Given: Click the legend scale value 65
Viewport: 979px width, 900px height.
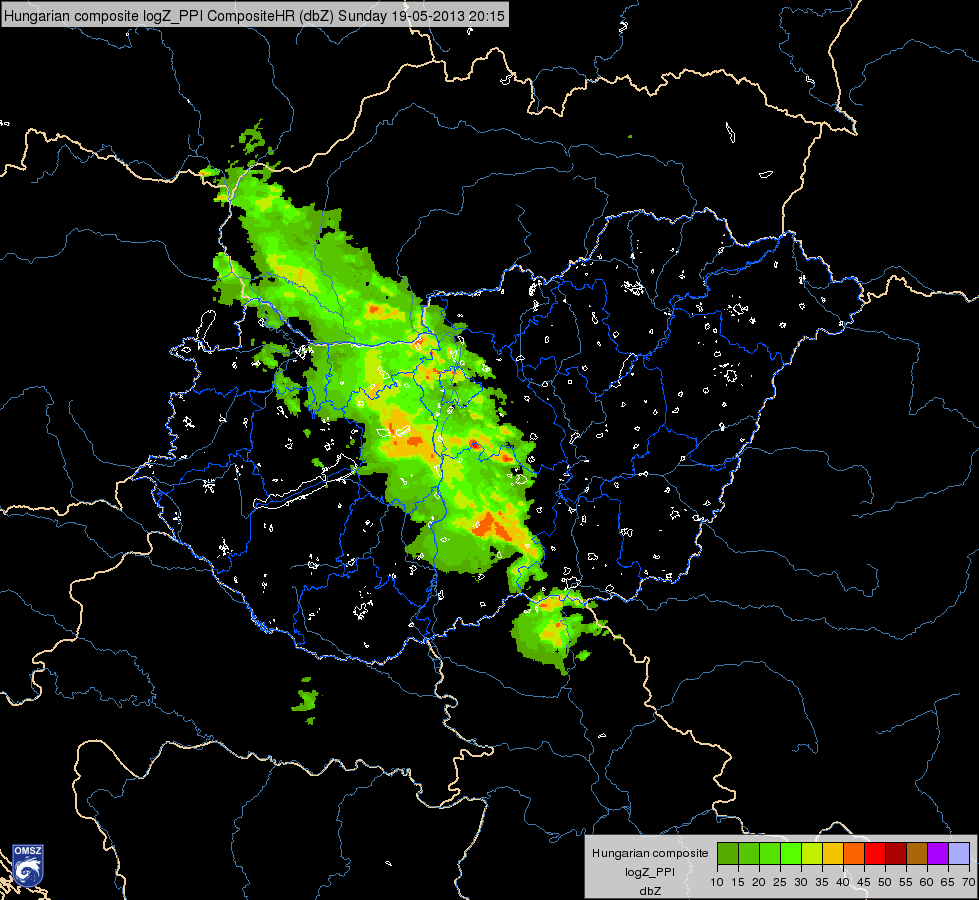Looking at the screenshot, I should 948,882.
